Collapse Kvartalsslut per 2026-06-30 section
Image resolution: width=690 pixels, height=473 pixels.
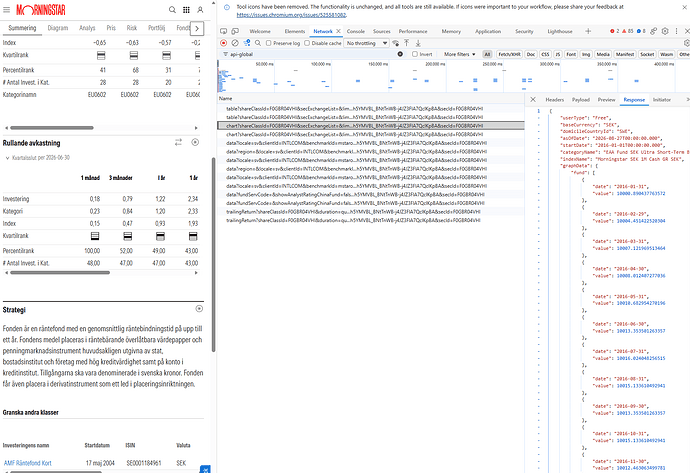(7, 158)
